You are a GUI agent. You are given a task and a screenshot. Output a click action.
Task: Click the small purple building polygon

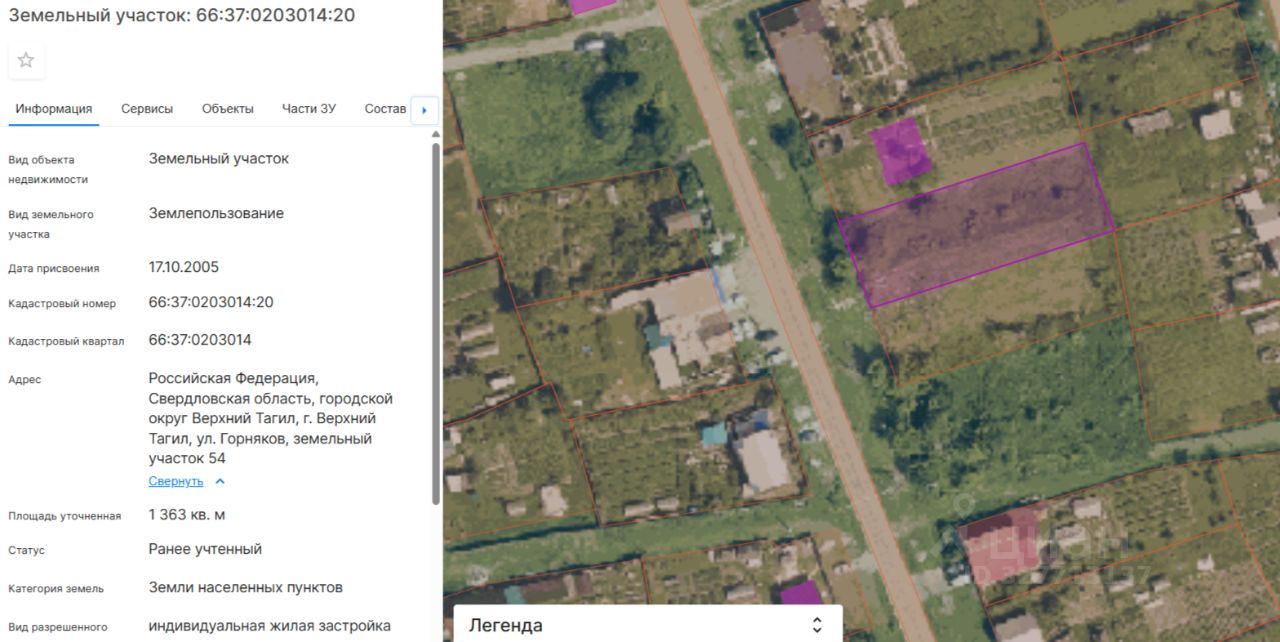tap(902, 151)
